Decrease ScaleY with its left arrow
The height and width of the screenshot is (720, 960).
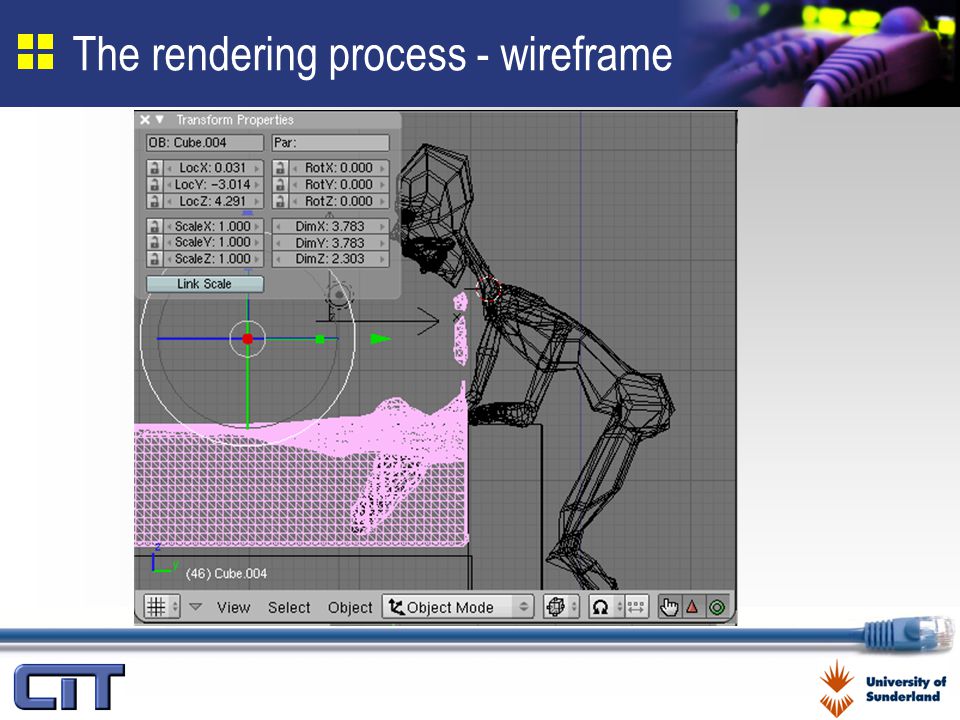pyautogui.click(x=170, y=242)
